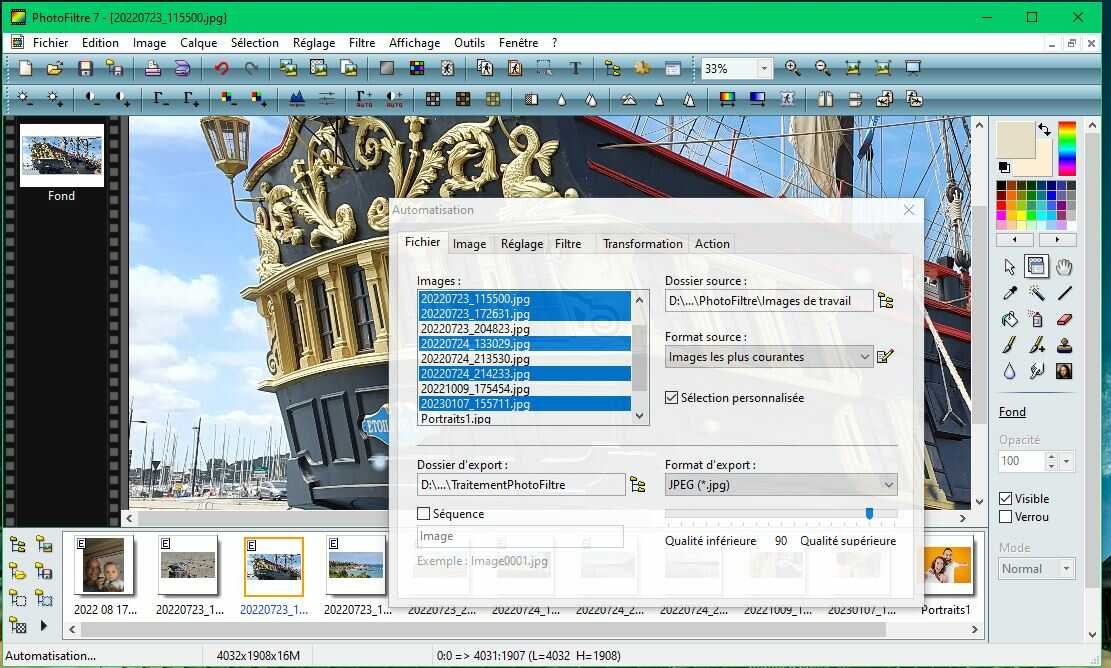
Task: Click the Fond layer label link
Action: point(1013,412)
